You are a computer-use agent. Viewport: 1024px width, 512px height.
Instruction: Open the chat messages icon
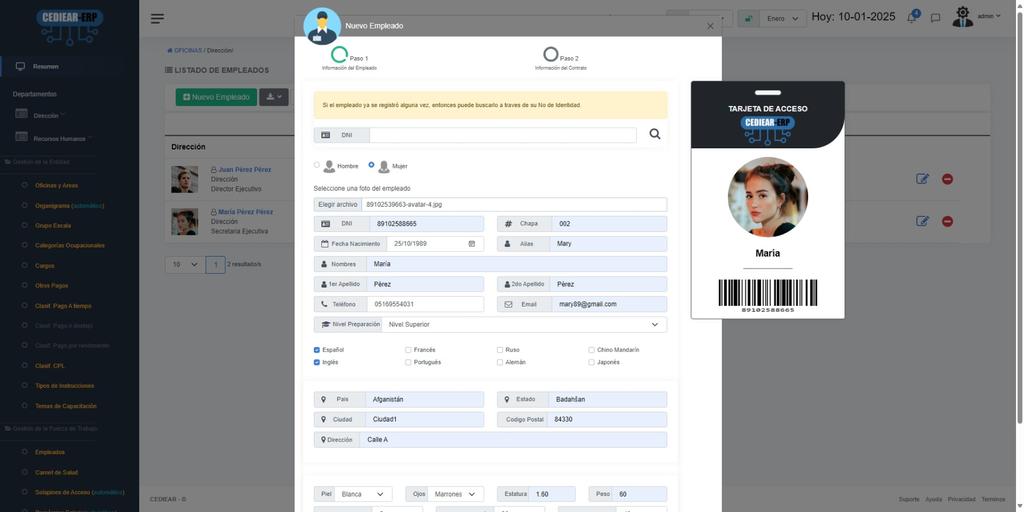coord(935,18)
